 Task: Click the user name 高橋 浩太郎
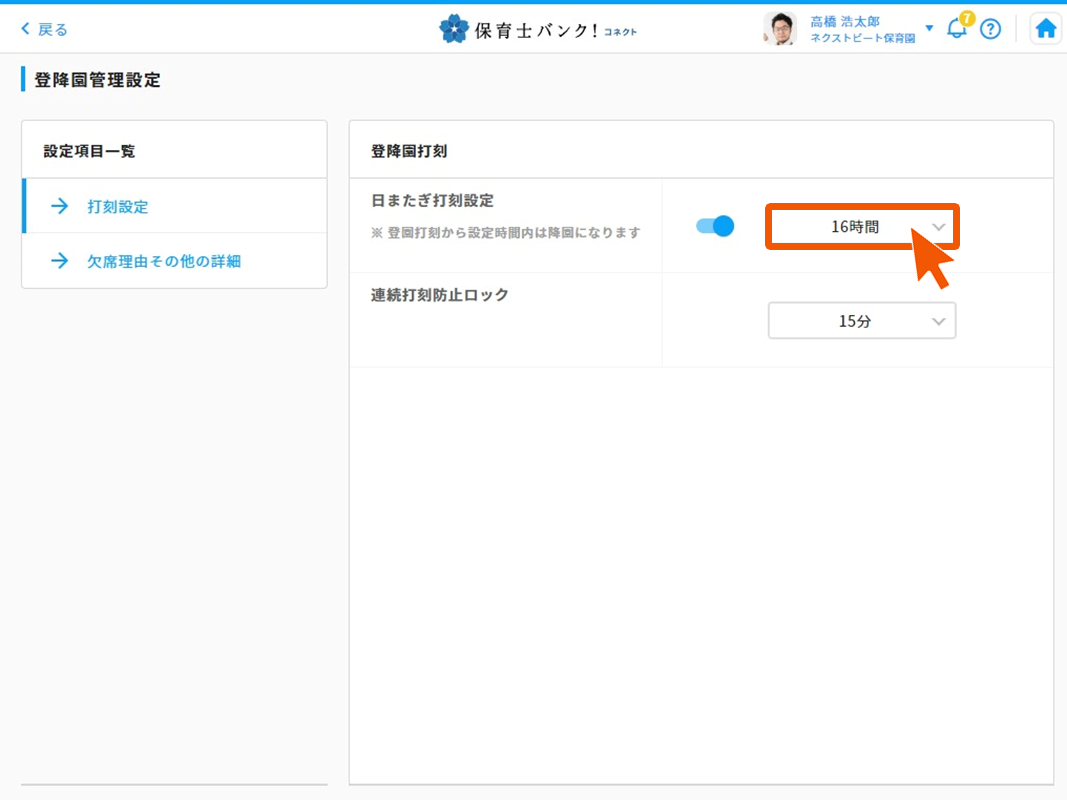tap(845, 21)
